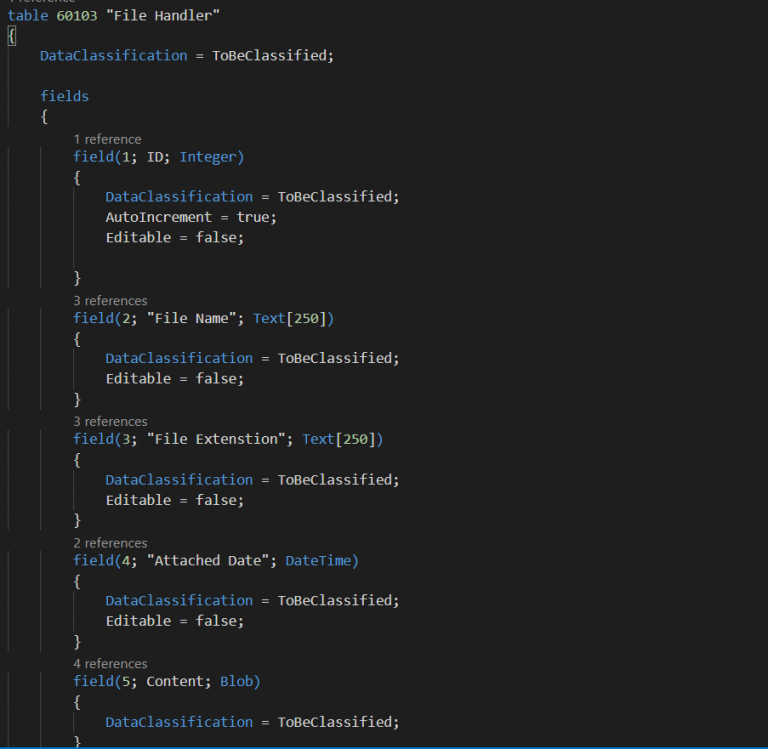Open '3 references' CodeLens above the File Extenstion field
Viewport: 768px width, 749px height.
110,421
